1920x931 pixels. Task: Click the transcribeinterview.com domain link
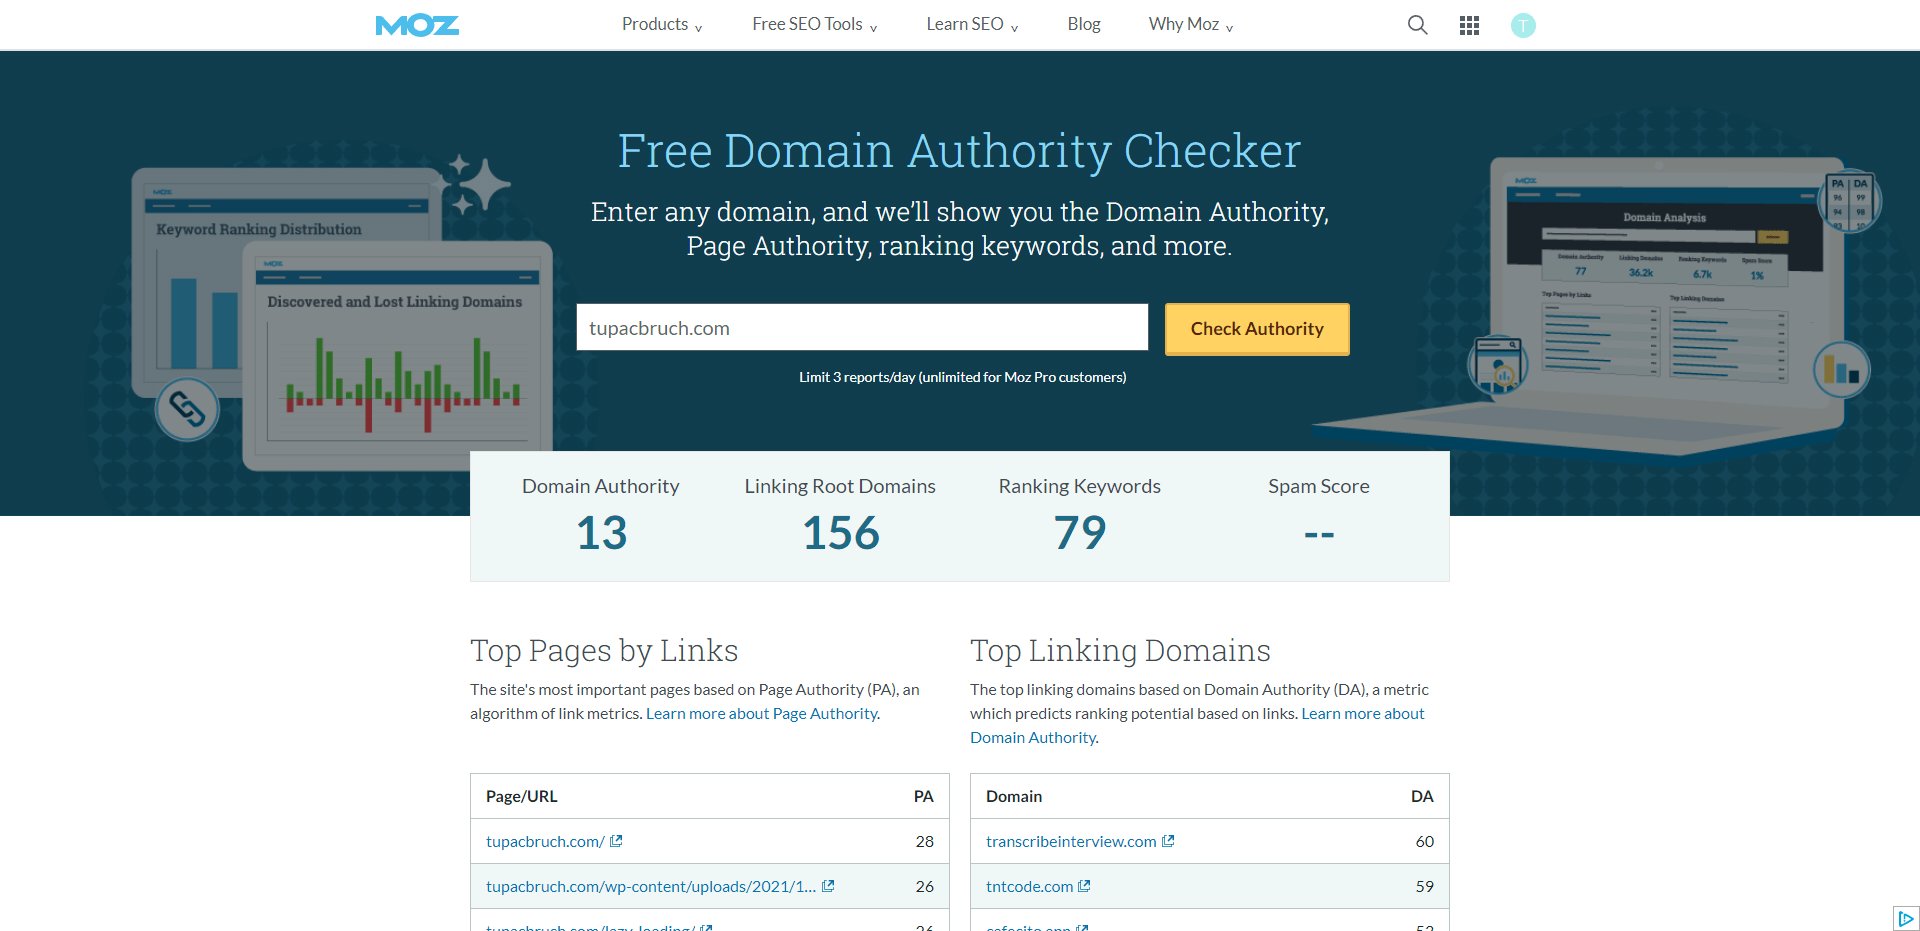coord(1069,841)
